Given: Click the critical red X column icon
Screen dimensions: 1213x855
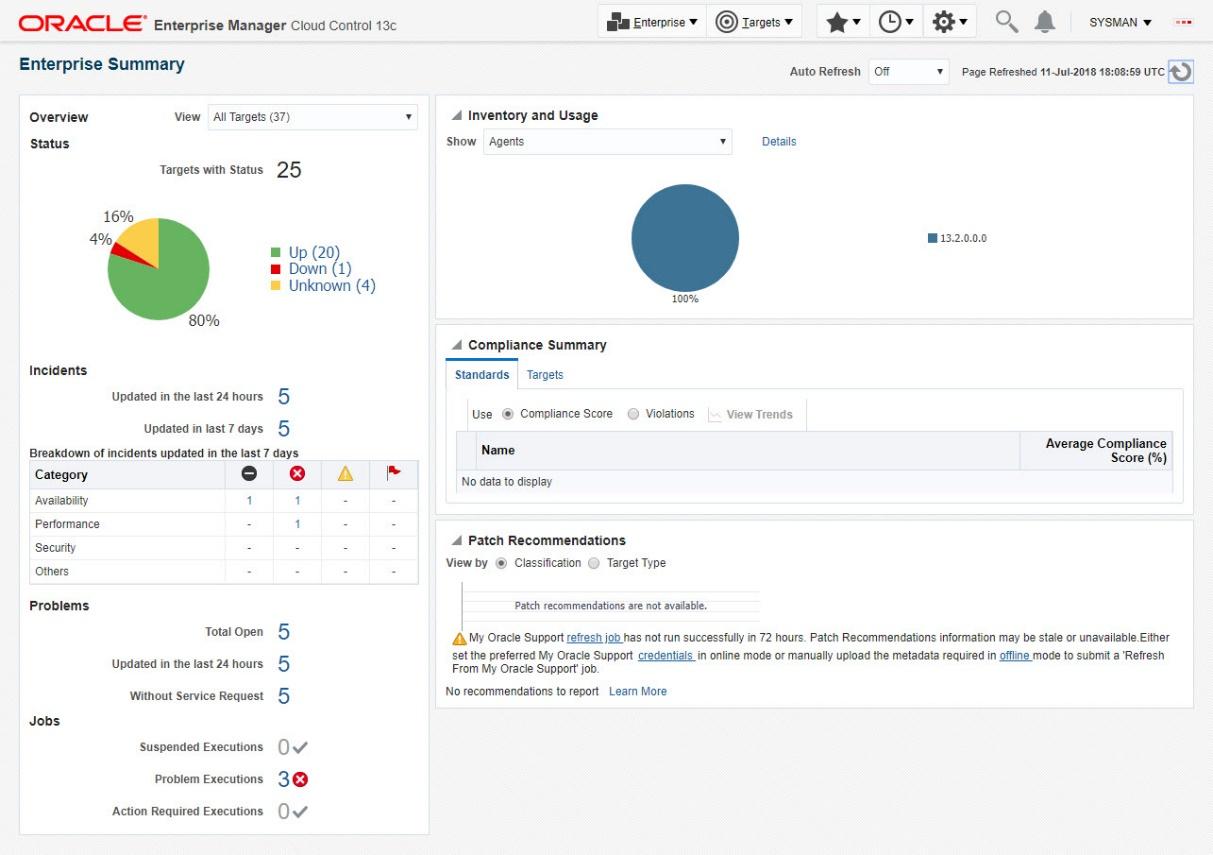Looking at the screenshot, I should point(297,475).
